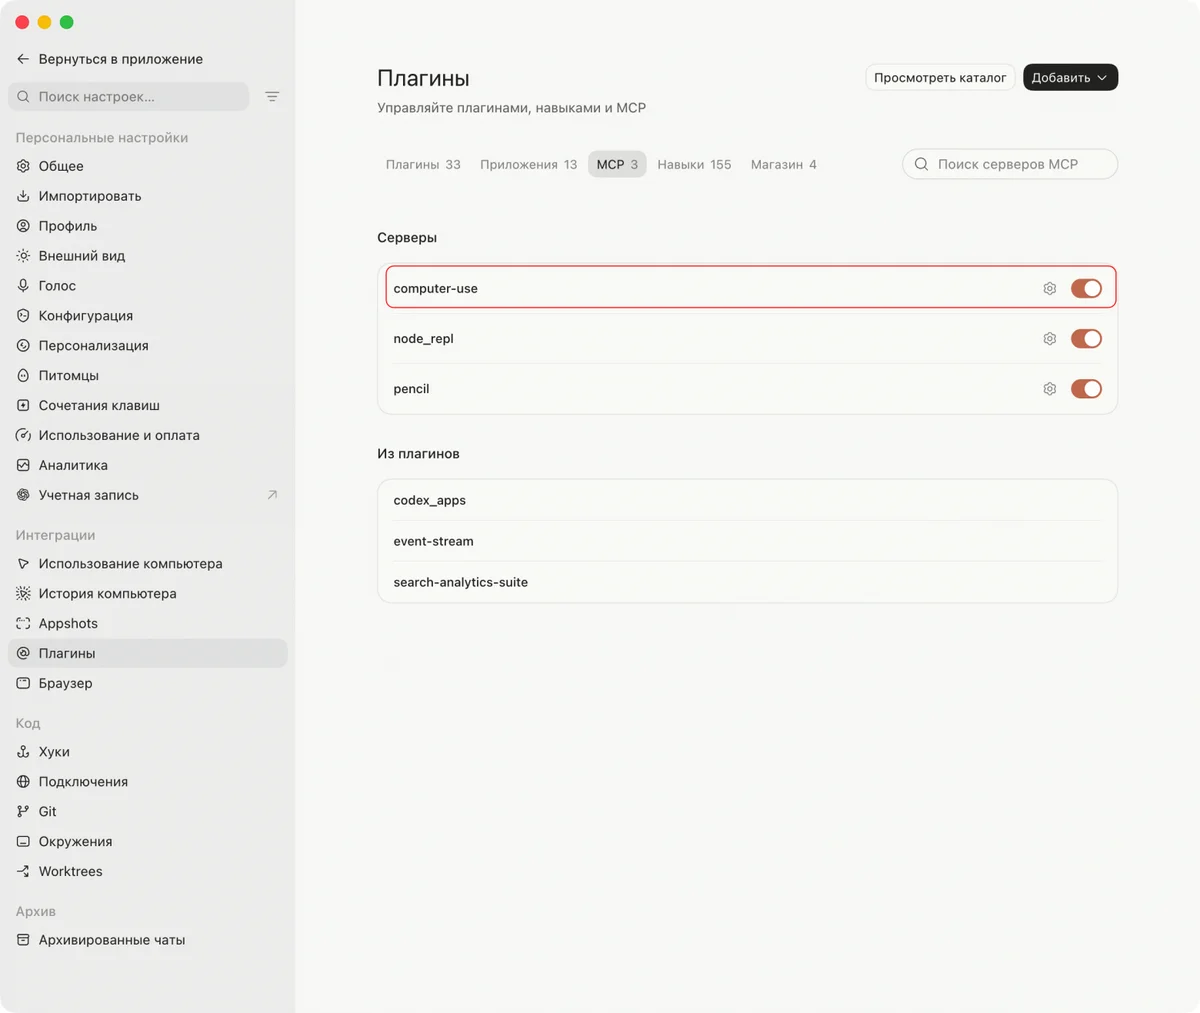The image size is (1200, 1013).
Task: Click the Учетная запись logo icon
Action: [23, 496]
